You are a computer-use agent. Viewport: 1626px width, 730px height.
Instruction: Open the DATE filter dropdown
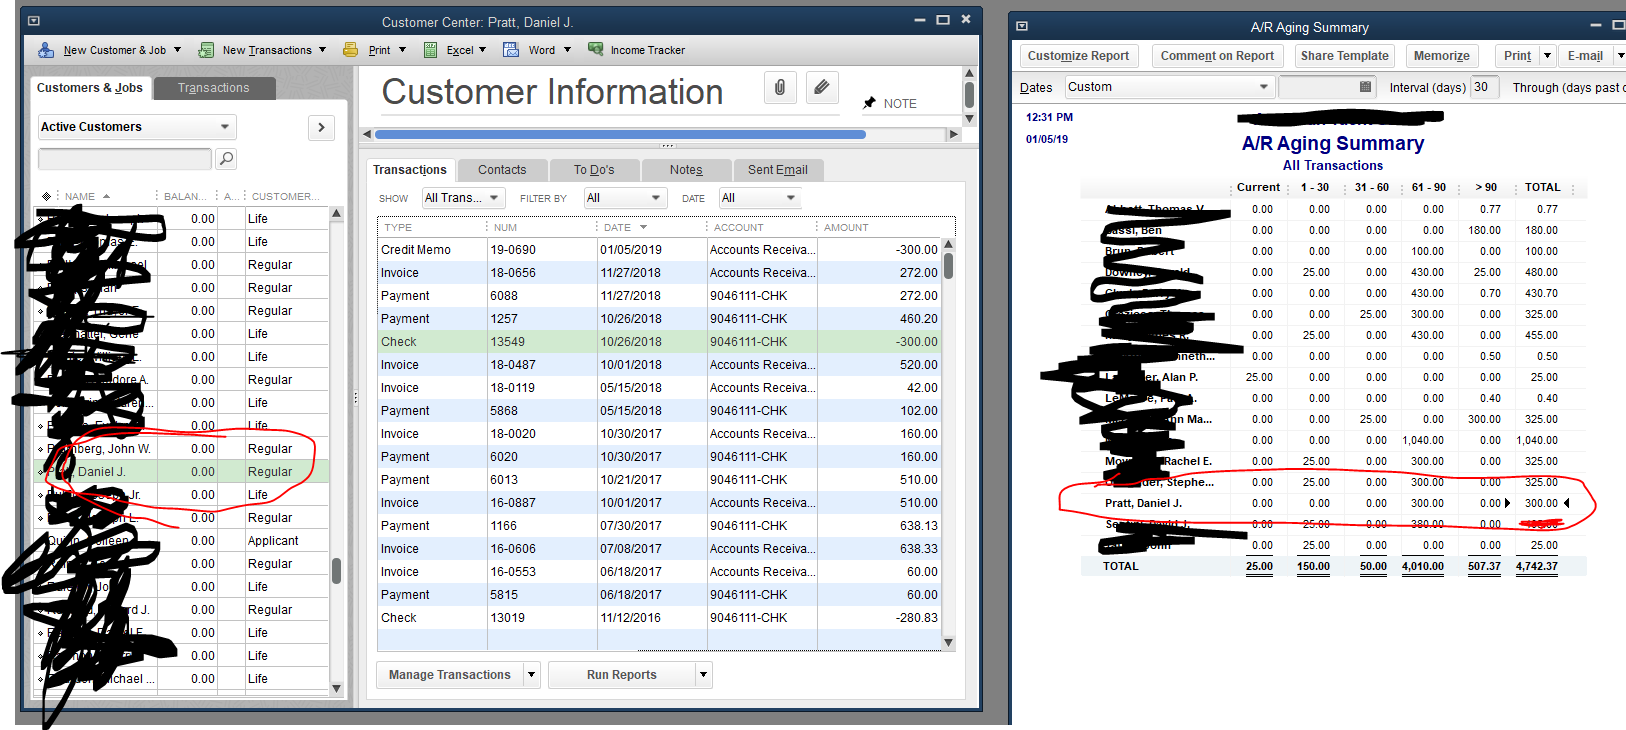(760, 198)
